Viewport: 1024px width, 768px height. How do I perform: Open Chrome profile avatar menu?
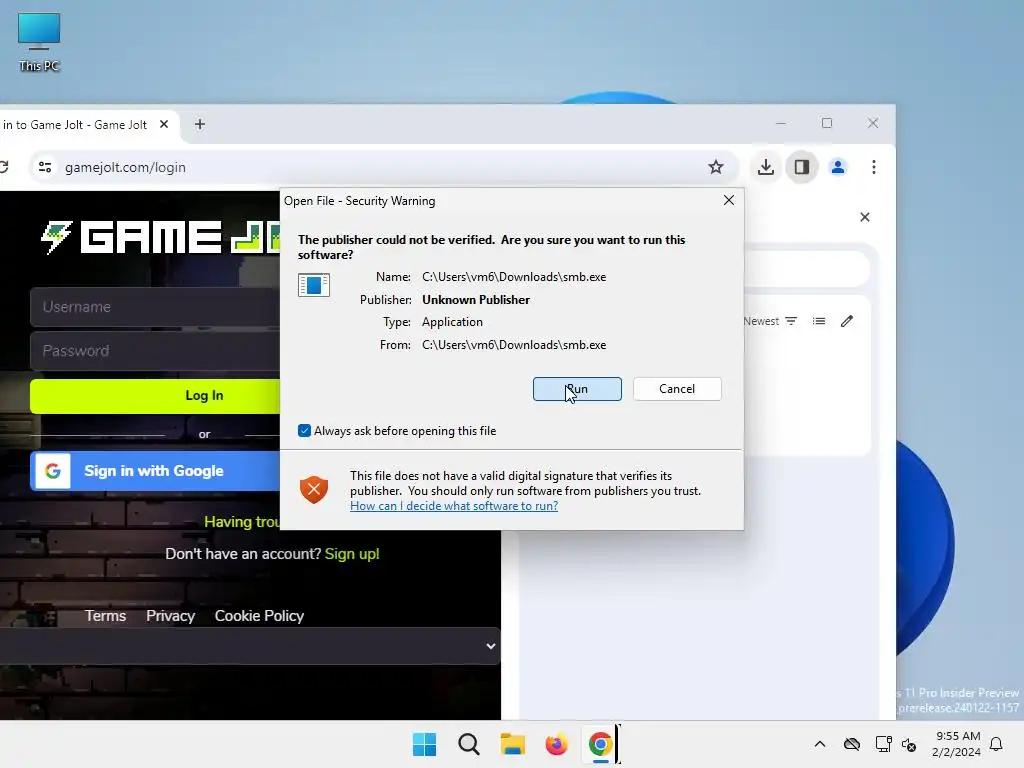coord(837,167)
